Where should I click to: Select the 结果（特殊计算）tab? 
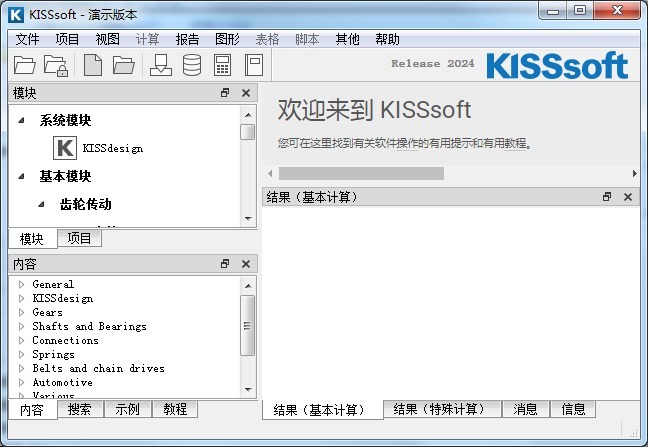pyautogui.click(x=438, y=409)
